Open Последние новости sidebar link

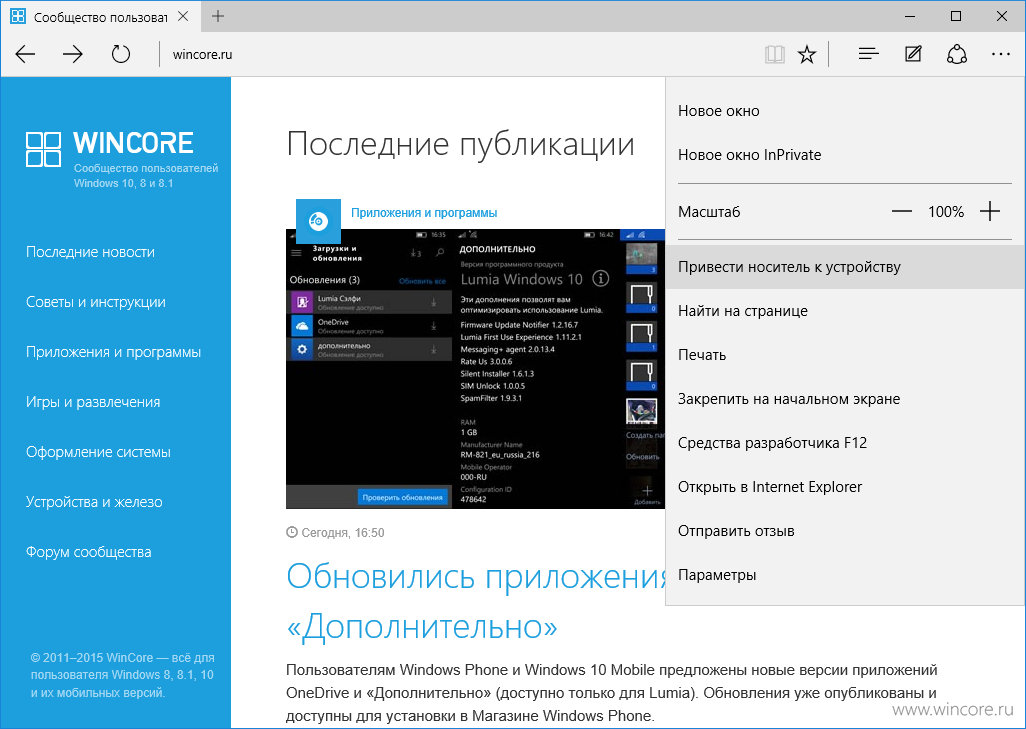[x=90, y=252]
